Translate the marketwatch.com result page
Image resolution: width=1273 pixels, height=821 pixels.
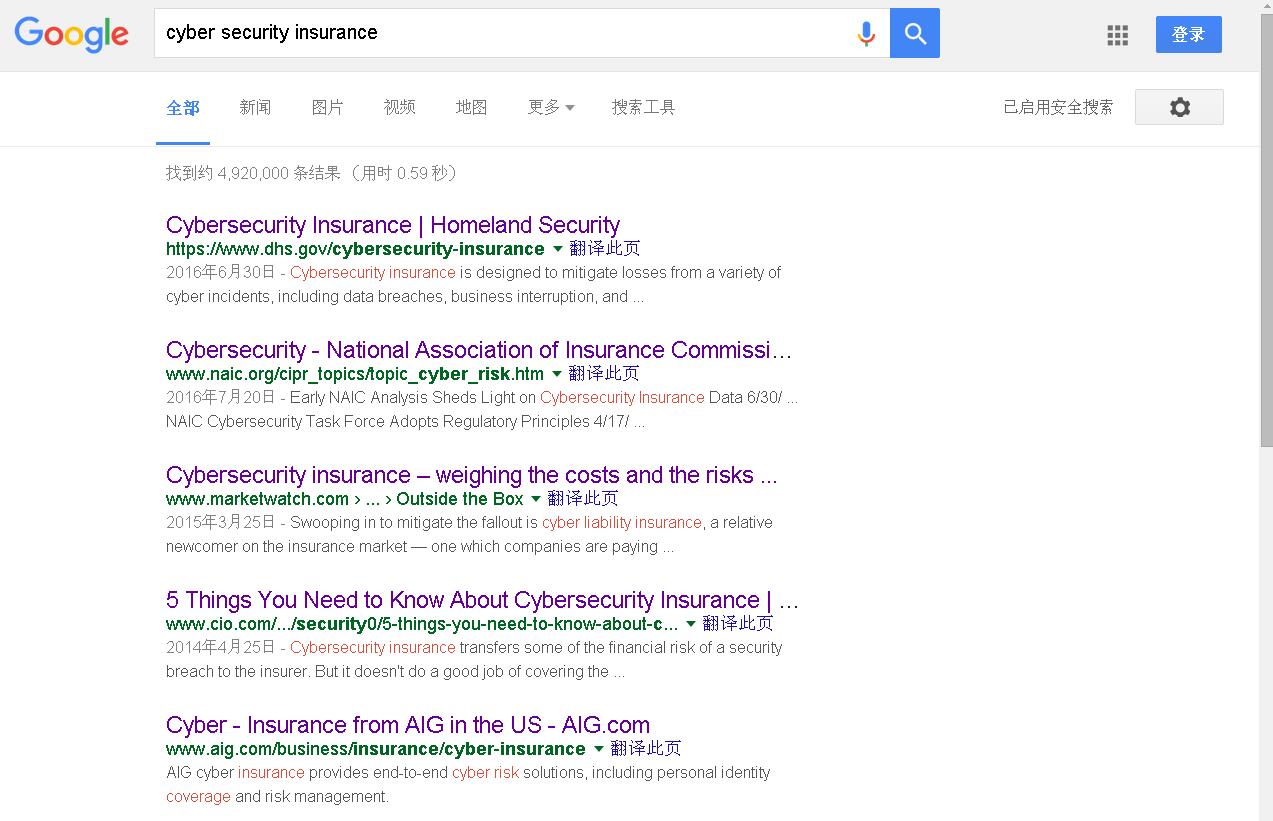(x=583, y=498)
